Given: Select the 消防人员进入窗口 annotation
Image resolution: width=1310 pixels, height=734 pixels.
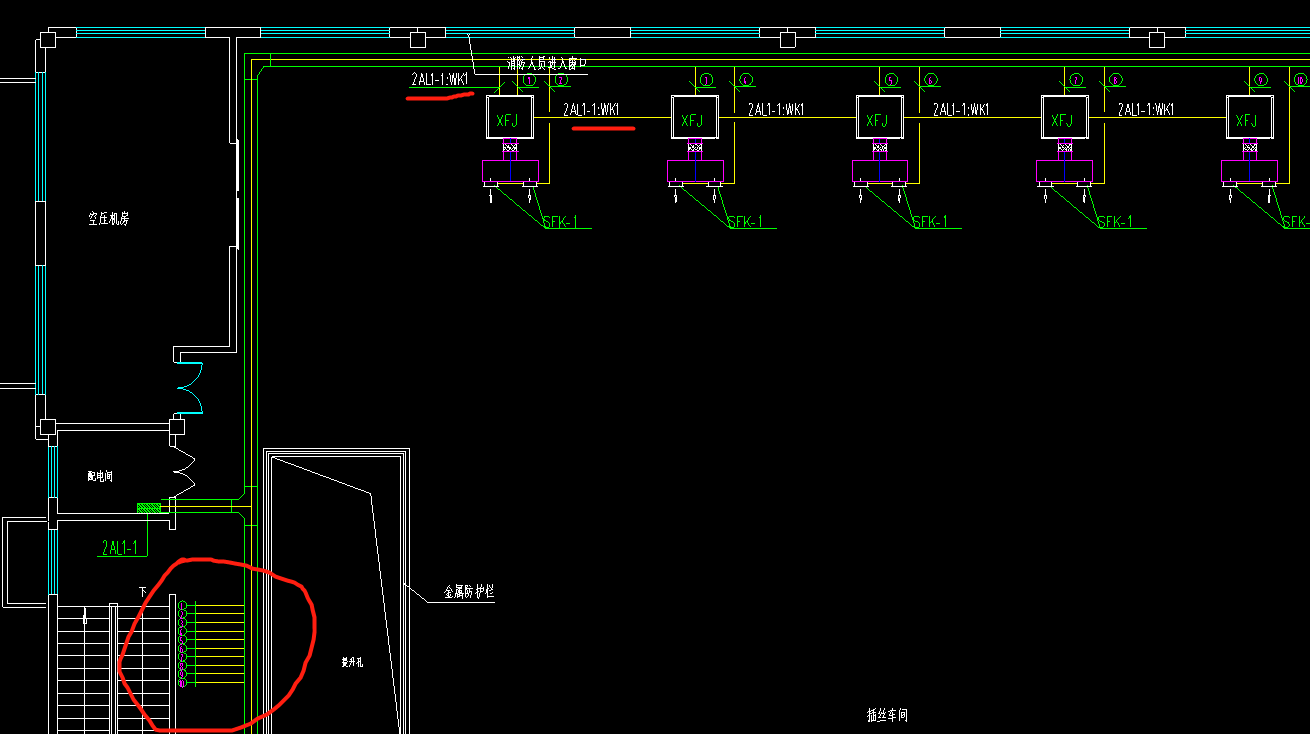Looking at the screenshot, I should [546, 63].
